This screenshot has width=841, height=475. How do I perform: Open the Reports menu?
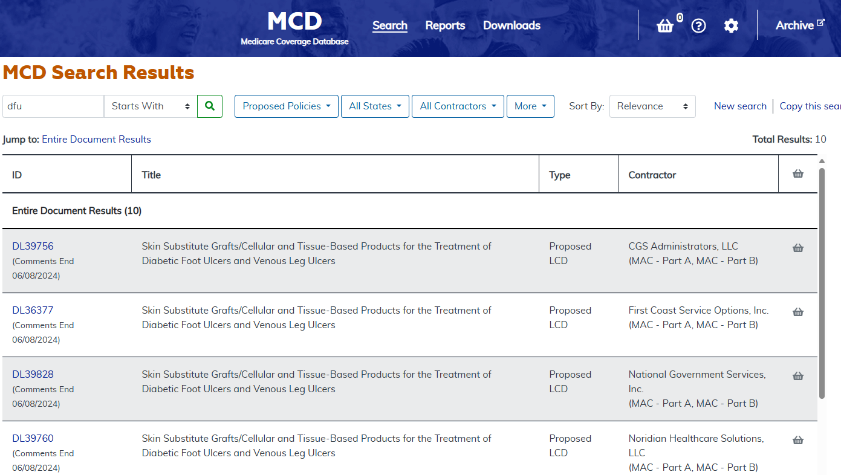445,25
